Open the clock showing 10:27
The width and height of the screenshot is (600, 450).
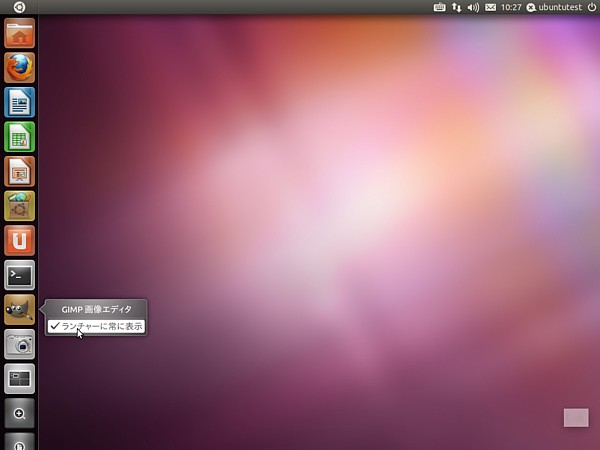(x=511, y=7)
